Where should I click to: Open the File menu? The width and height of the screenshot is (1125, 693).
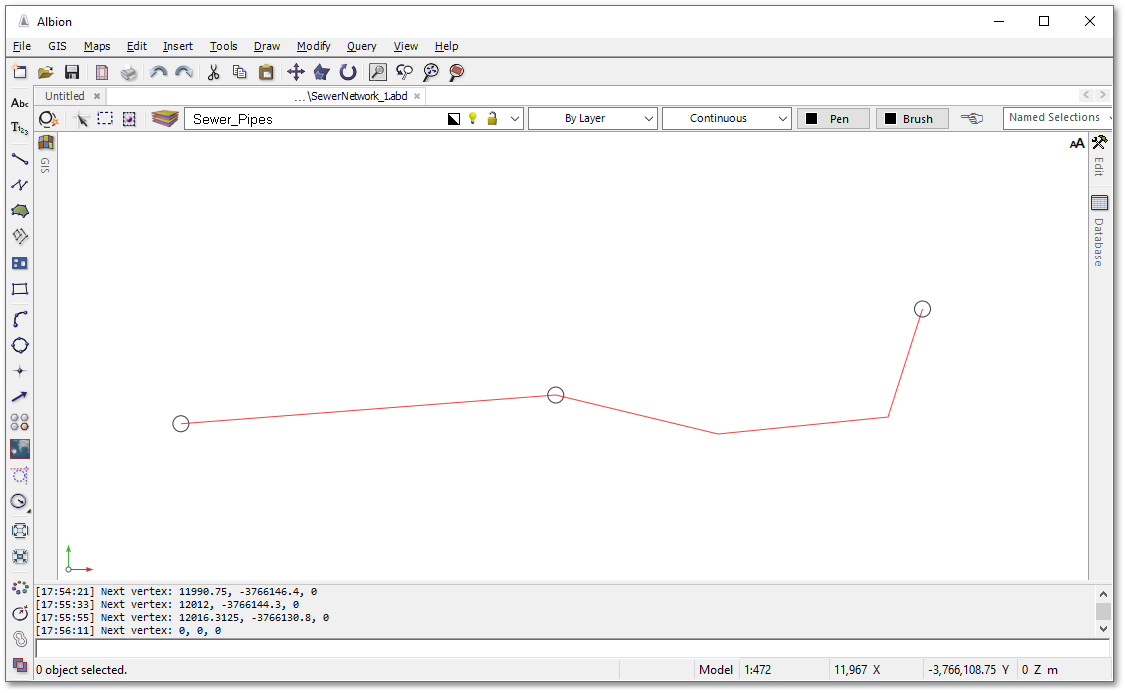point(22,46)
